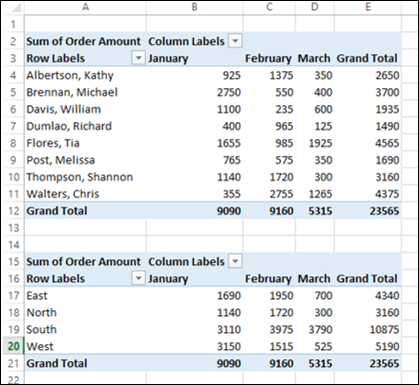Screen dimensions: 419x385
Task: Click value 2750 for Brennan January
Action: tap(229, 92)
